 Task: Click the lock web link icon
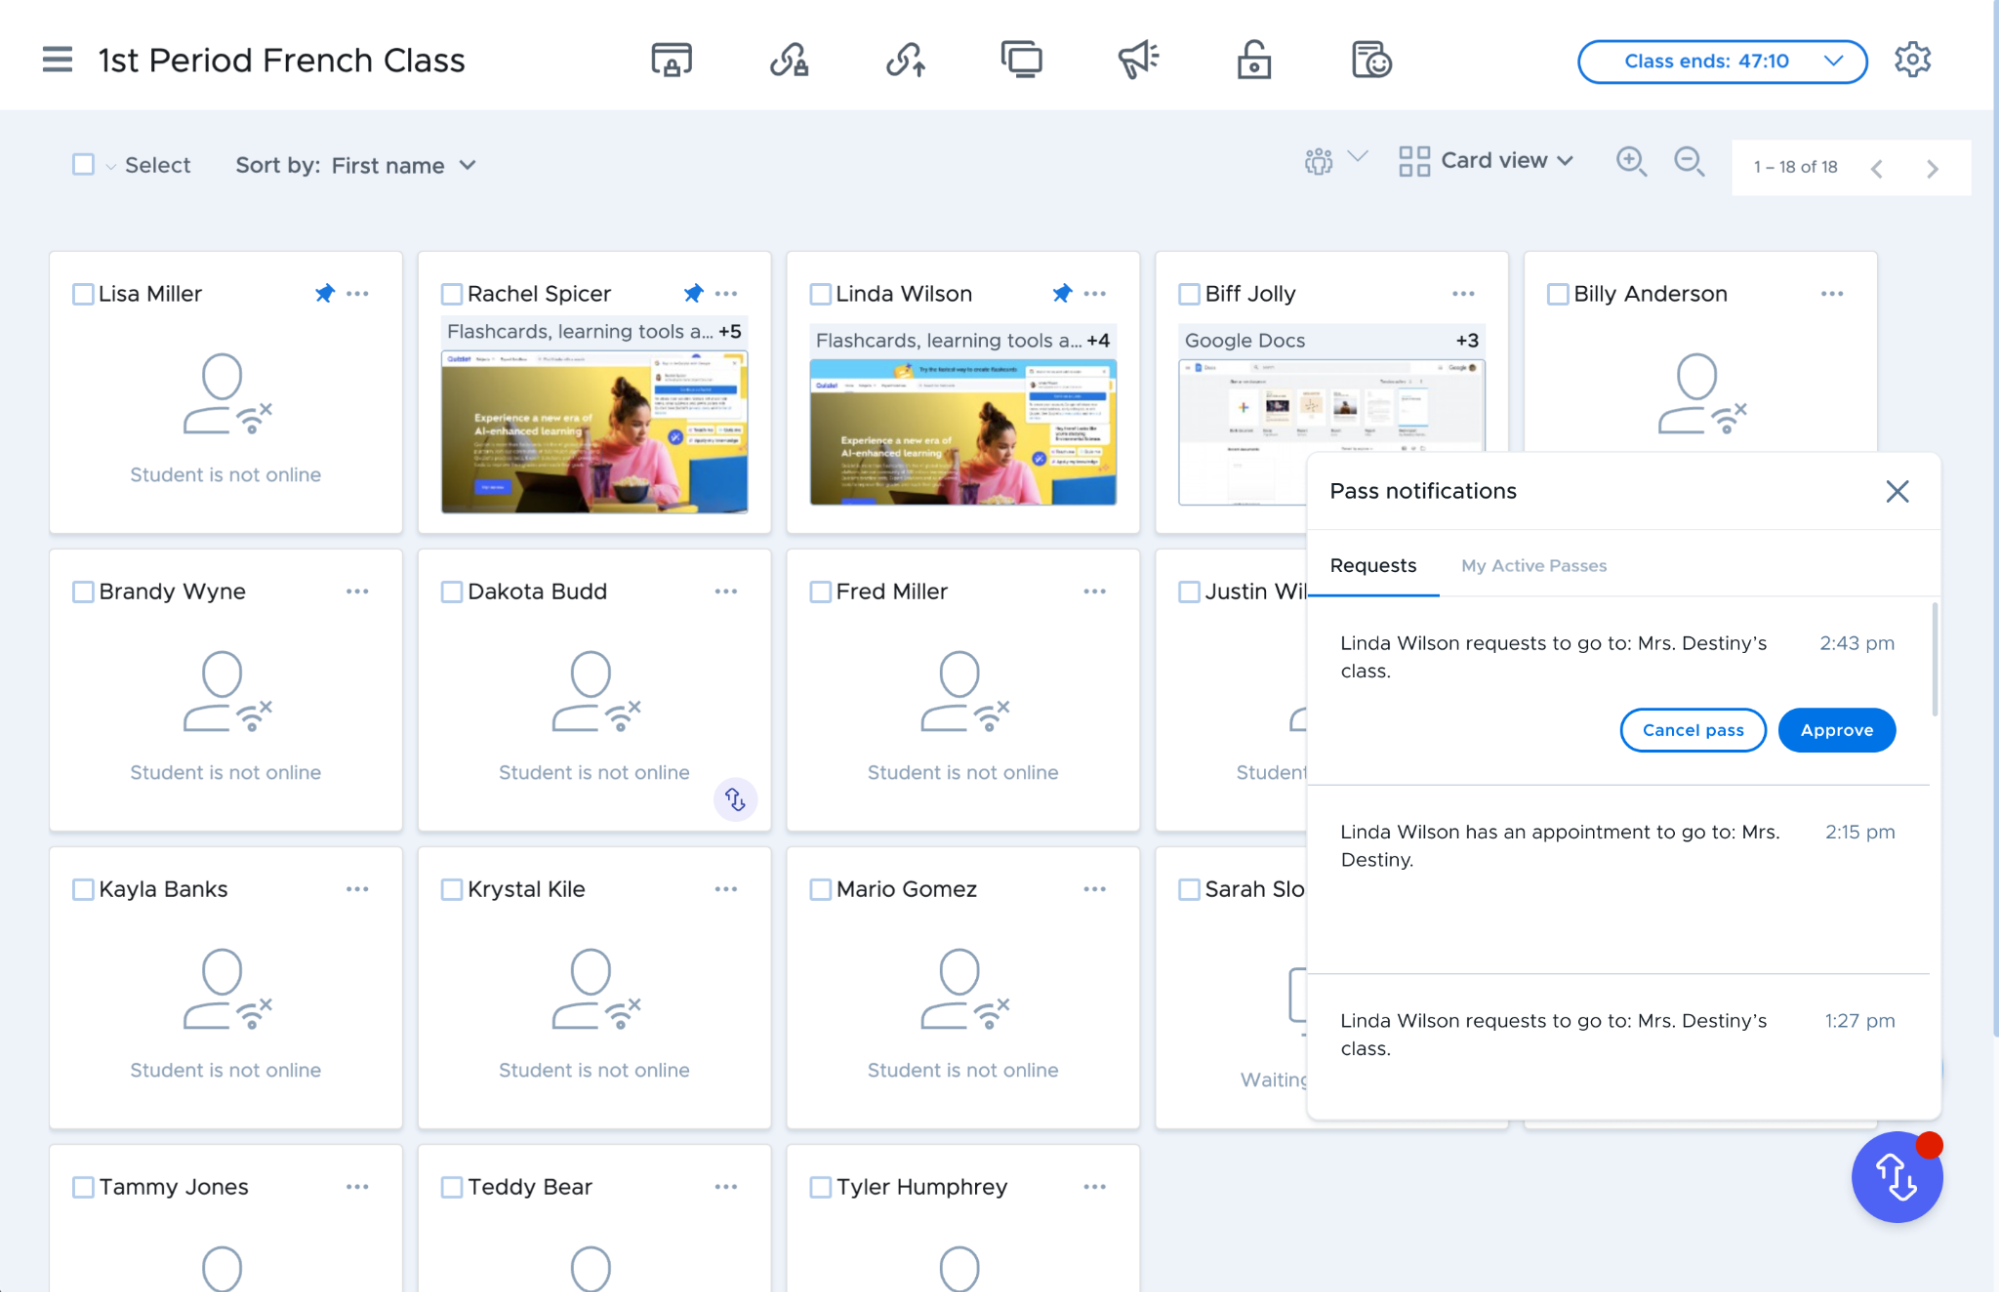click(789, 60)
